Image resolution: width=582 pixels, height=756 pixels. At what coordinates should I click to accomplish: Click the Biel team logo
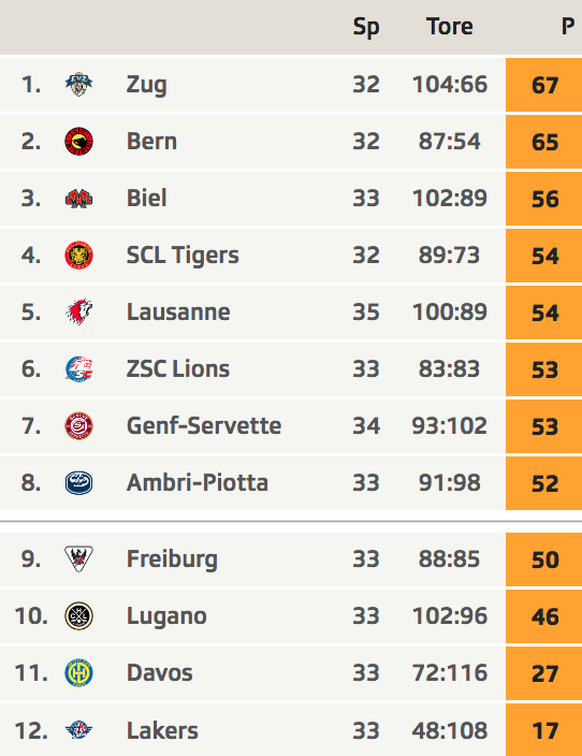coord(79,199)
